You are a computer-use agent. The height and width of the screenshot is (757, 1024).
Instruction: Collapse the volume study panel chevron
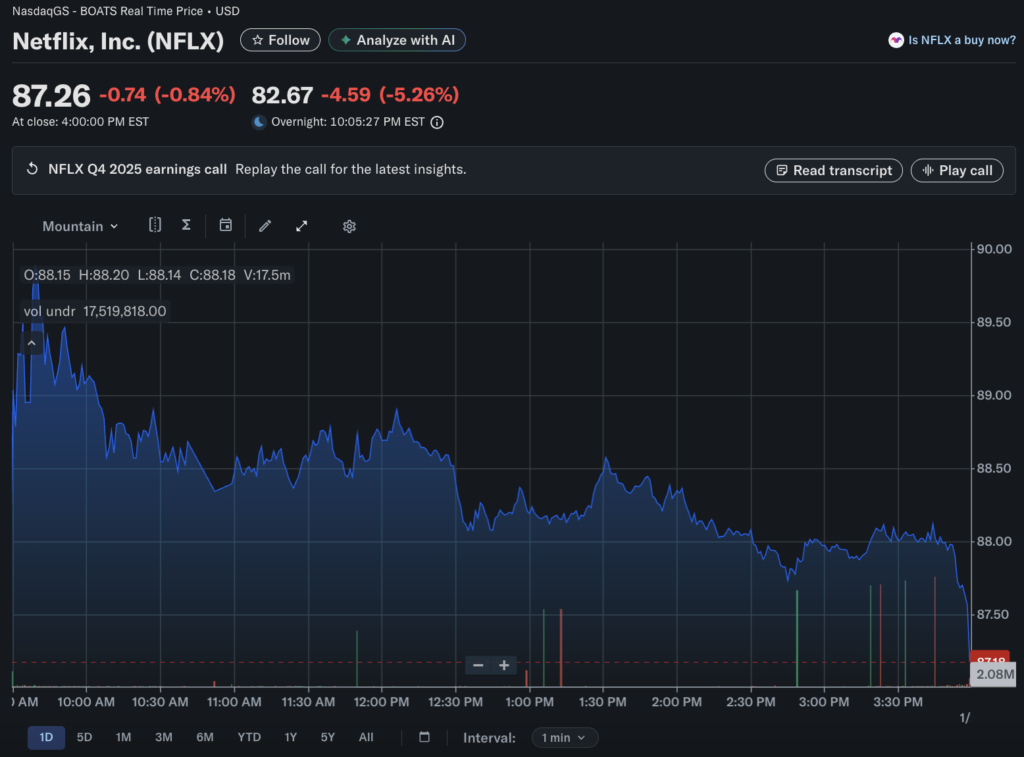[31, 343]
